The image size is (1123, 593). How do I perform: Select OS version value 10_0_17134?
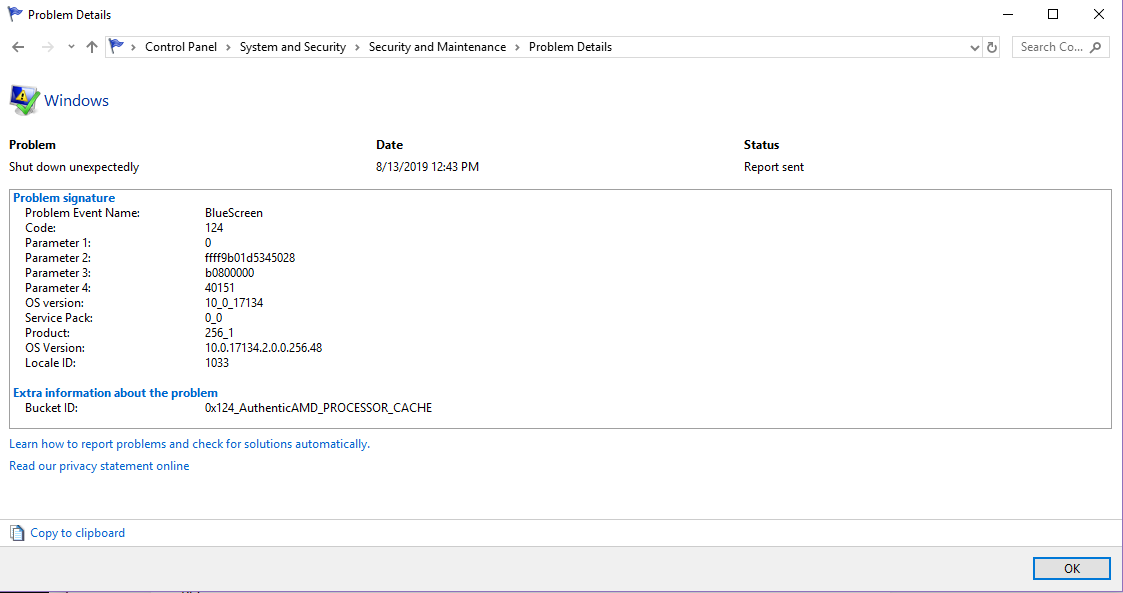coord(234,303)
